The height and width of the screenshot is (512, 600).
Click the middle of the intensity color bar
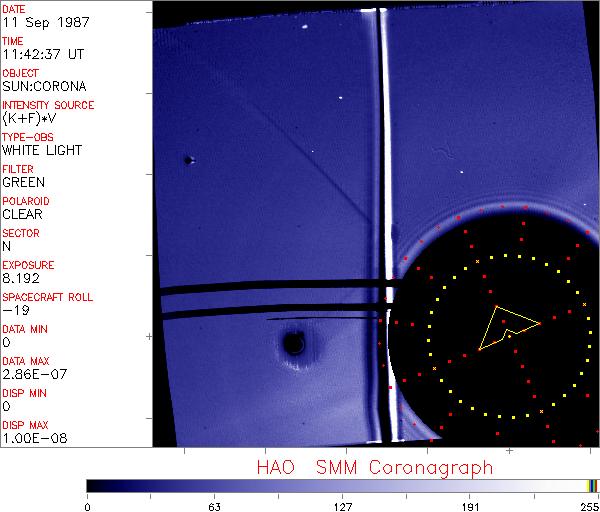point(342,485)
